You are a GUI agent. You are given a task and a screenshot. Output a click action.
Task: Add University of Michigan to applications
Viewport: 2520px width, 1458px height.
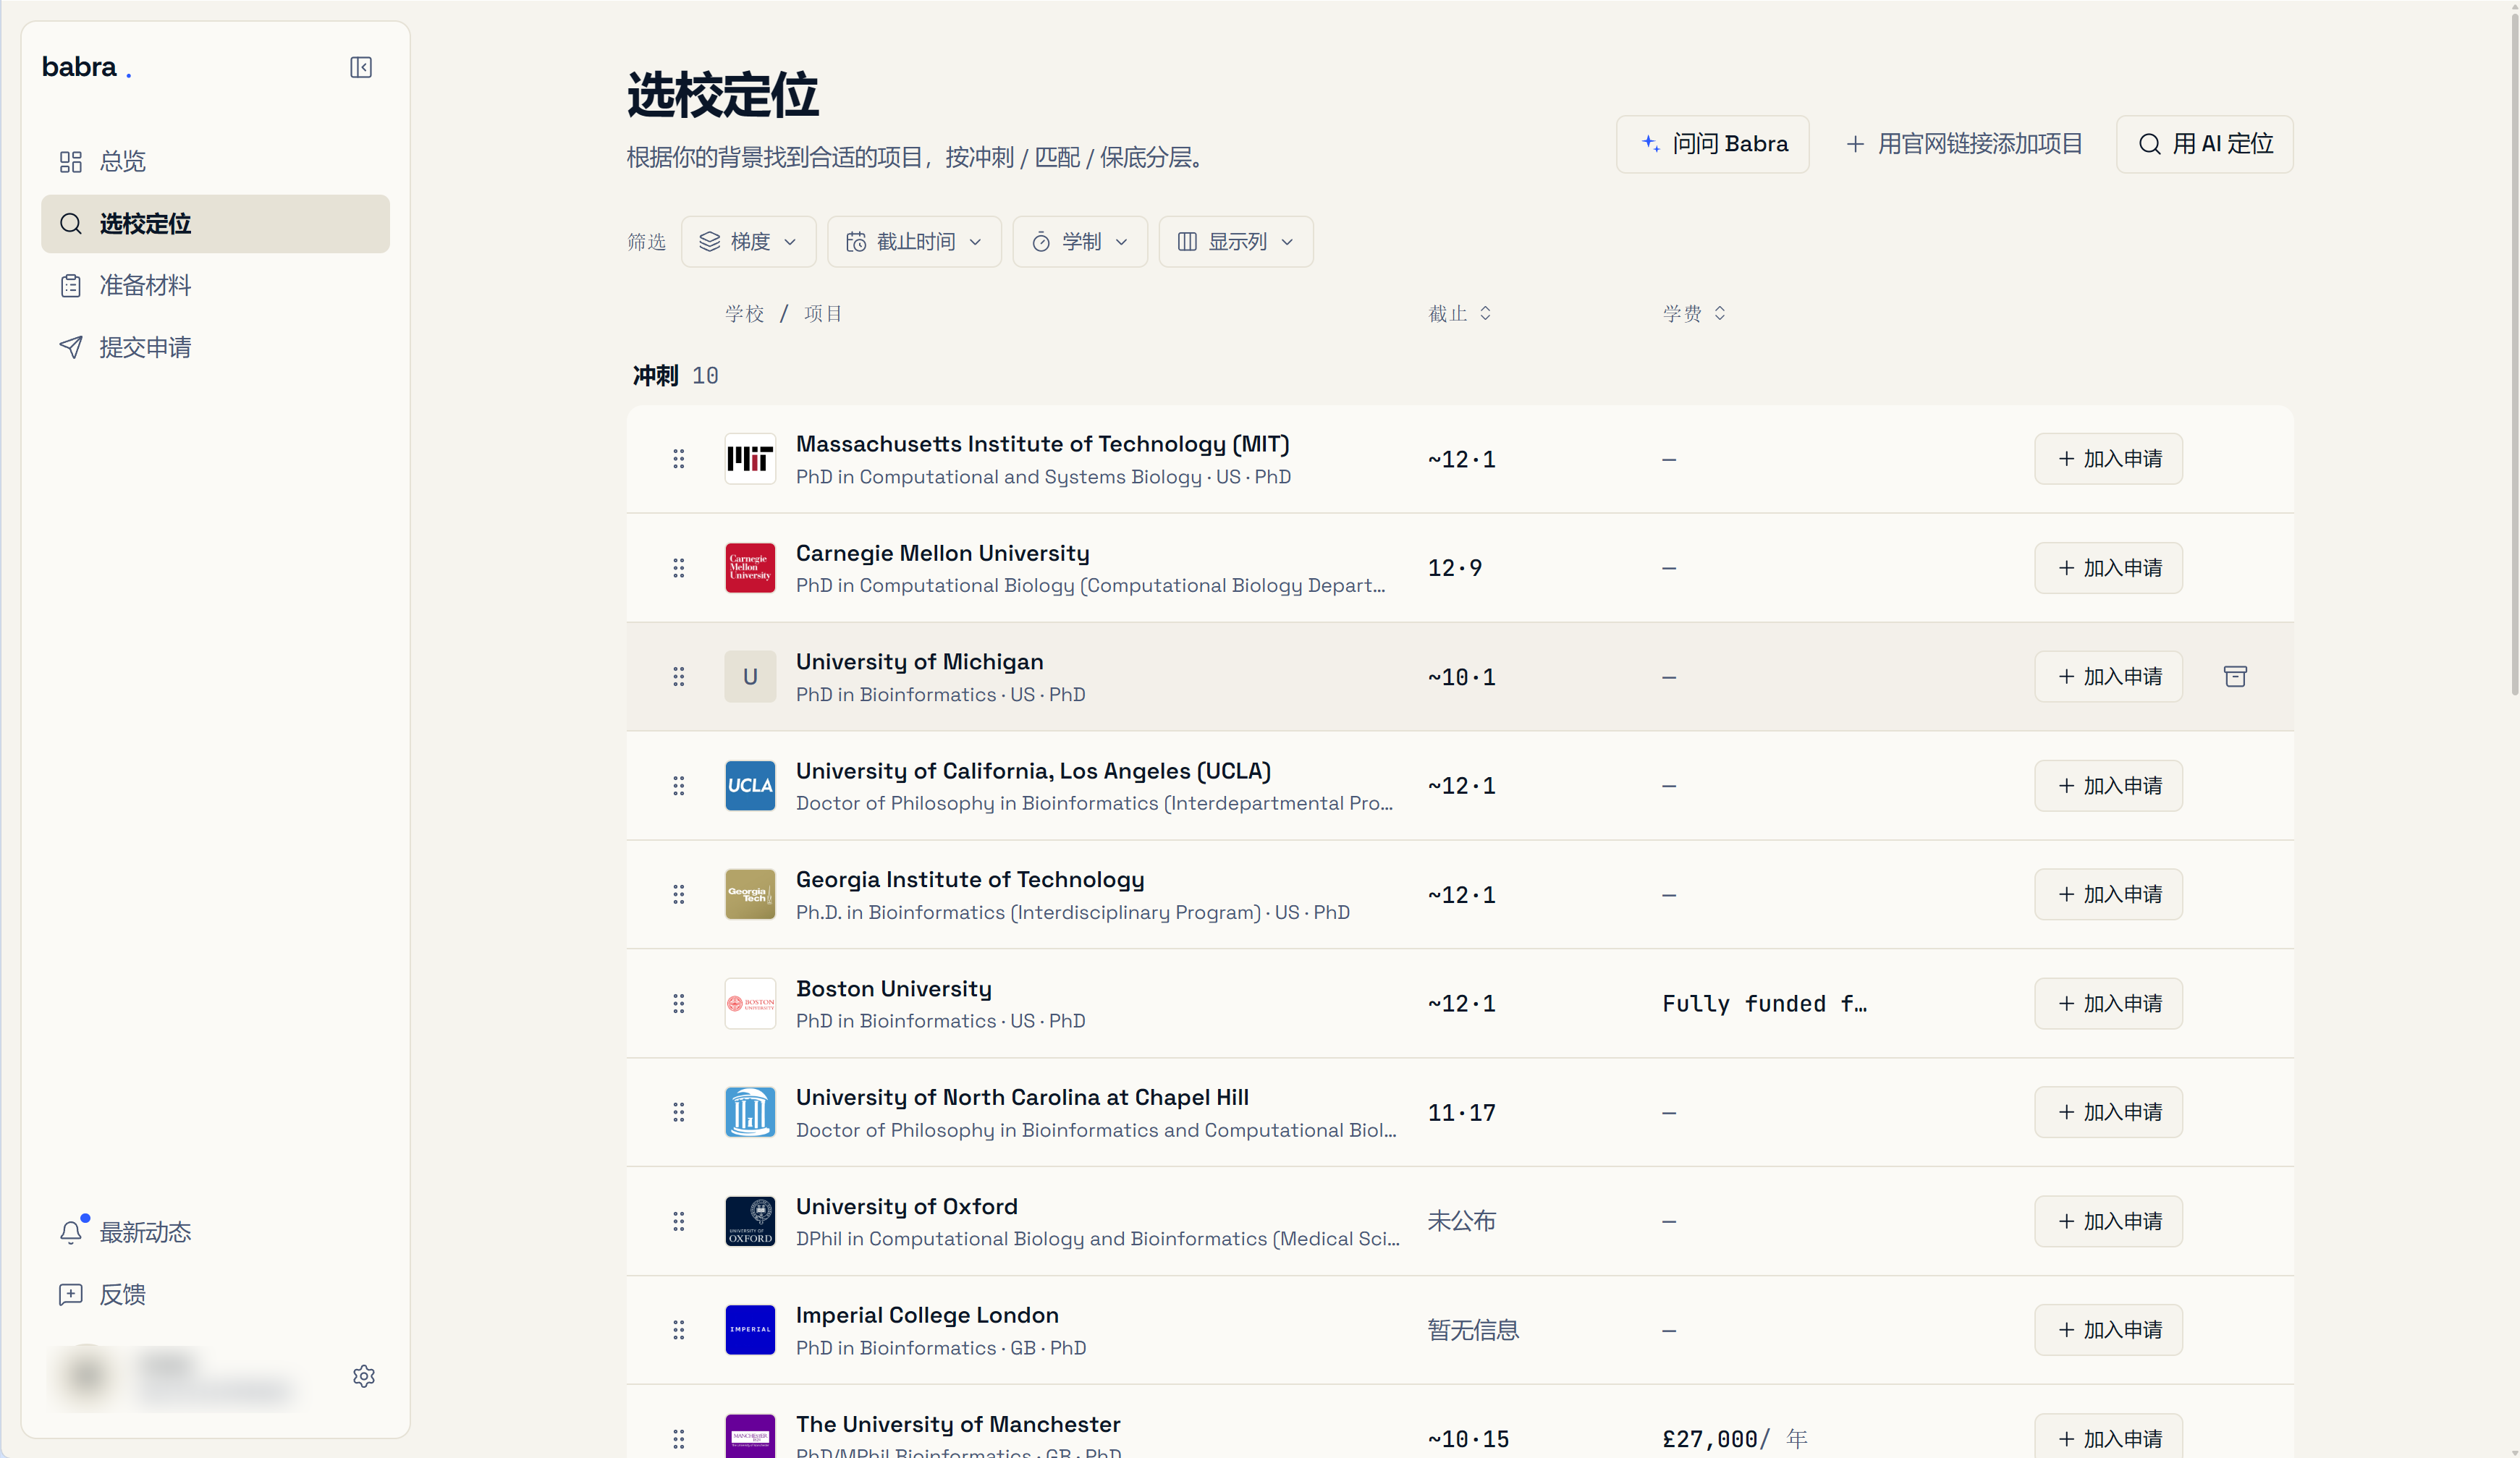point(2109,677)
